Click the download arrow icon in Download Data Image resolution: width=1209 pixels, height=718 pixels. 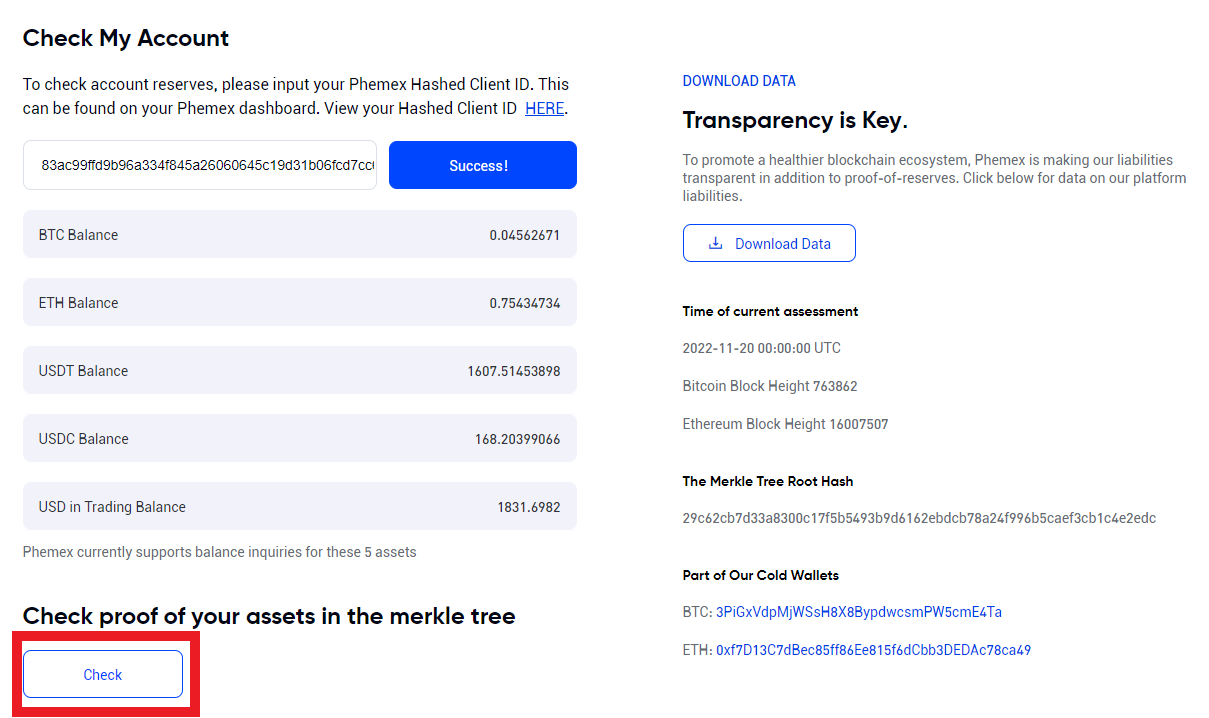pyautogui.click(x=715, y=243)
